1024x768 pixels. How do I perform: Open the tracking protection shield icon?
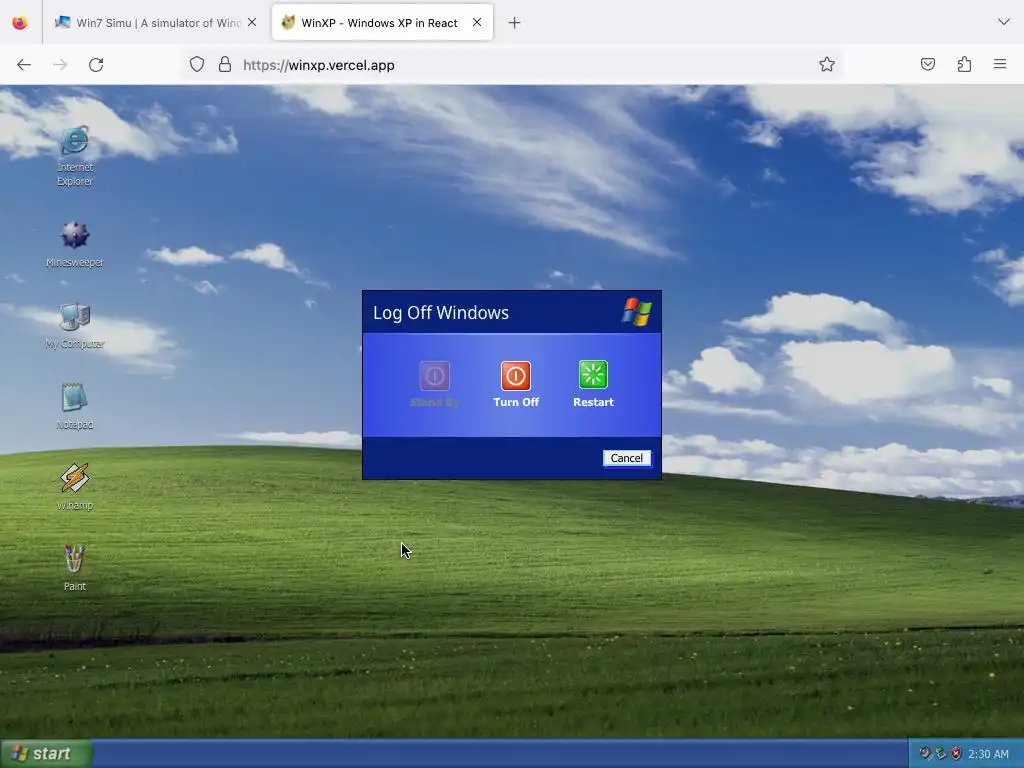point(197,65)
